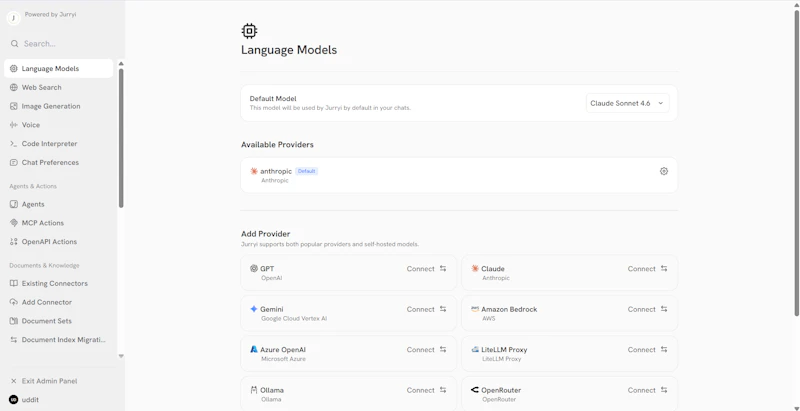Click the sidebar Search field
The width and height of the screenshot is (800, 411).
click(61, 44)
